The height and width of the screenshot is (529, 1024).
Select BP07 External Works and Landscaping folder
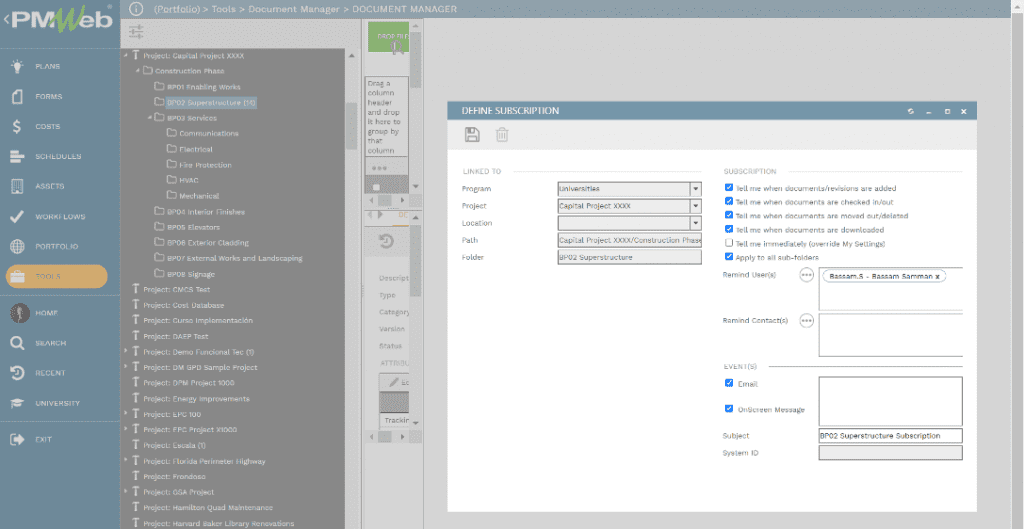coord(234,259)
